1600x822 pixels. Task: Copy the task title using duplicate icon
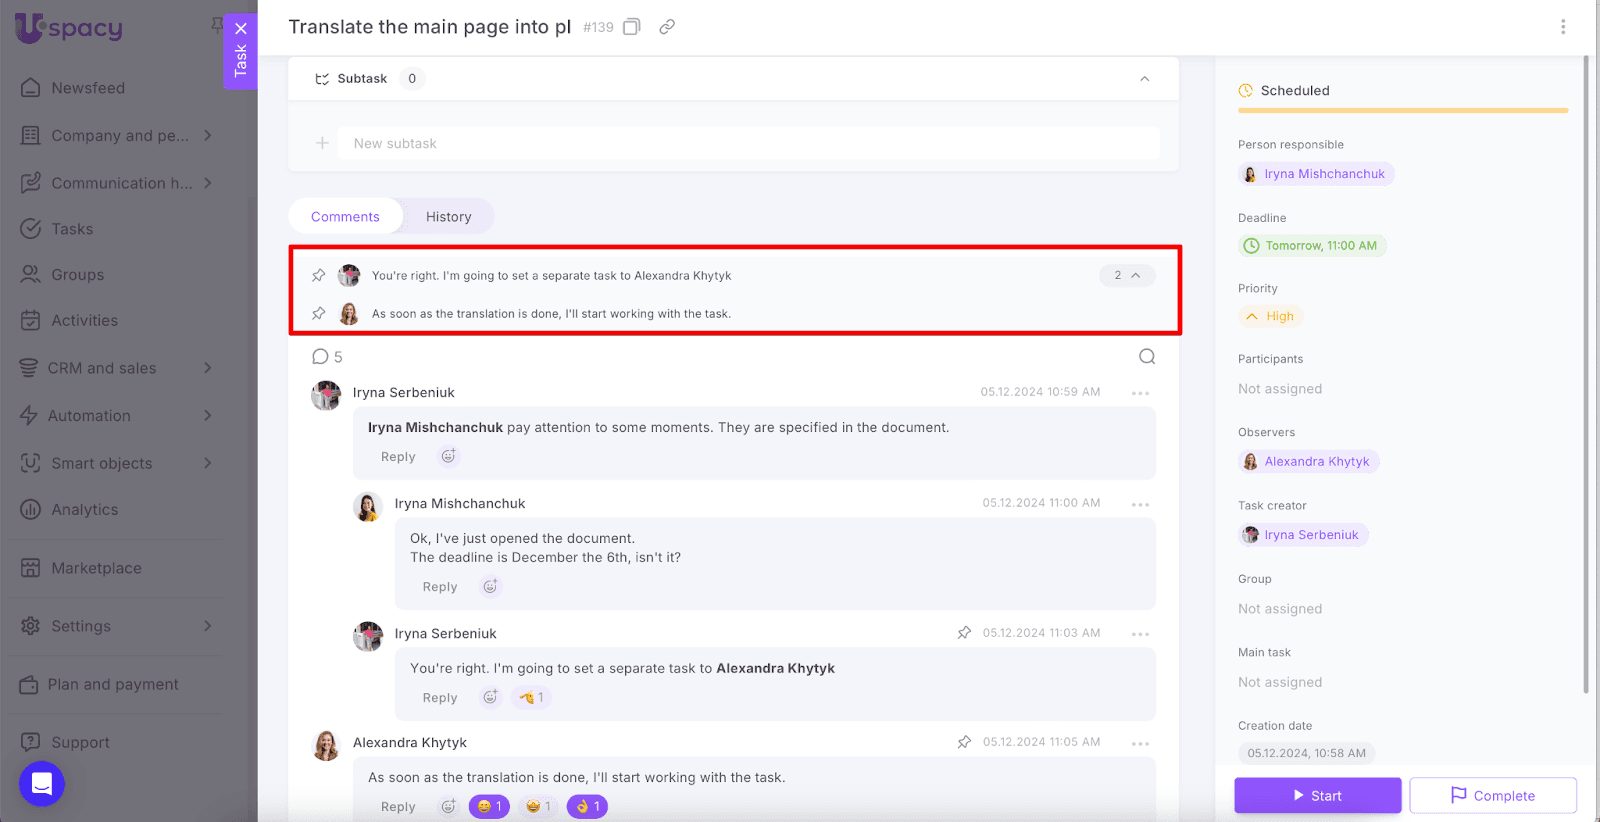pos(631,27)
